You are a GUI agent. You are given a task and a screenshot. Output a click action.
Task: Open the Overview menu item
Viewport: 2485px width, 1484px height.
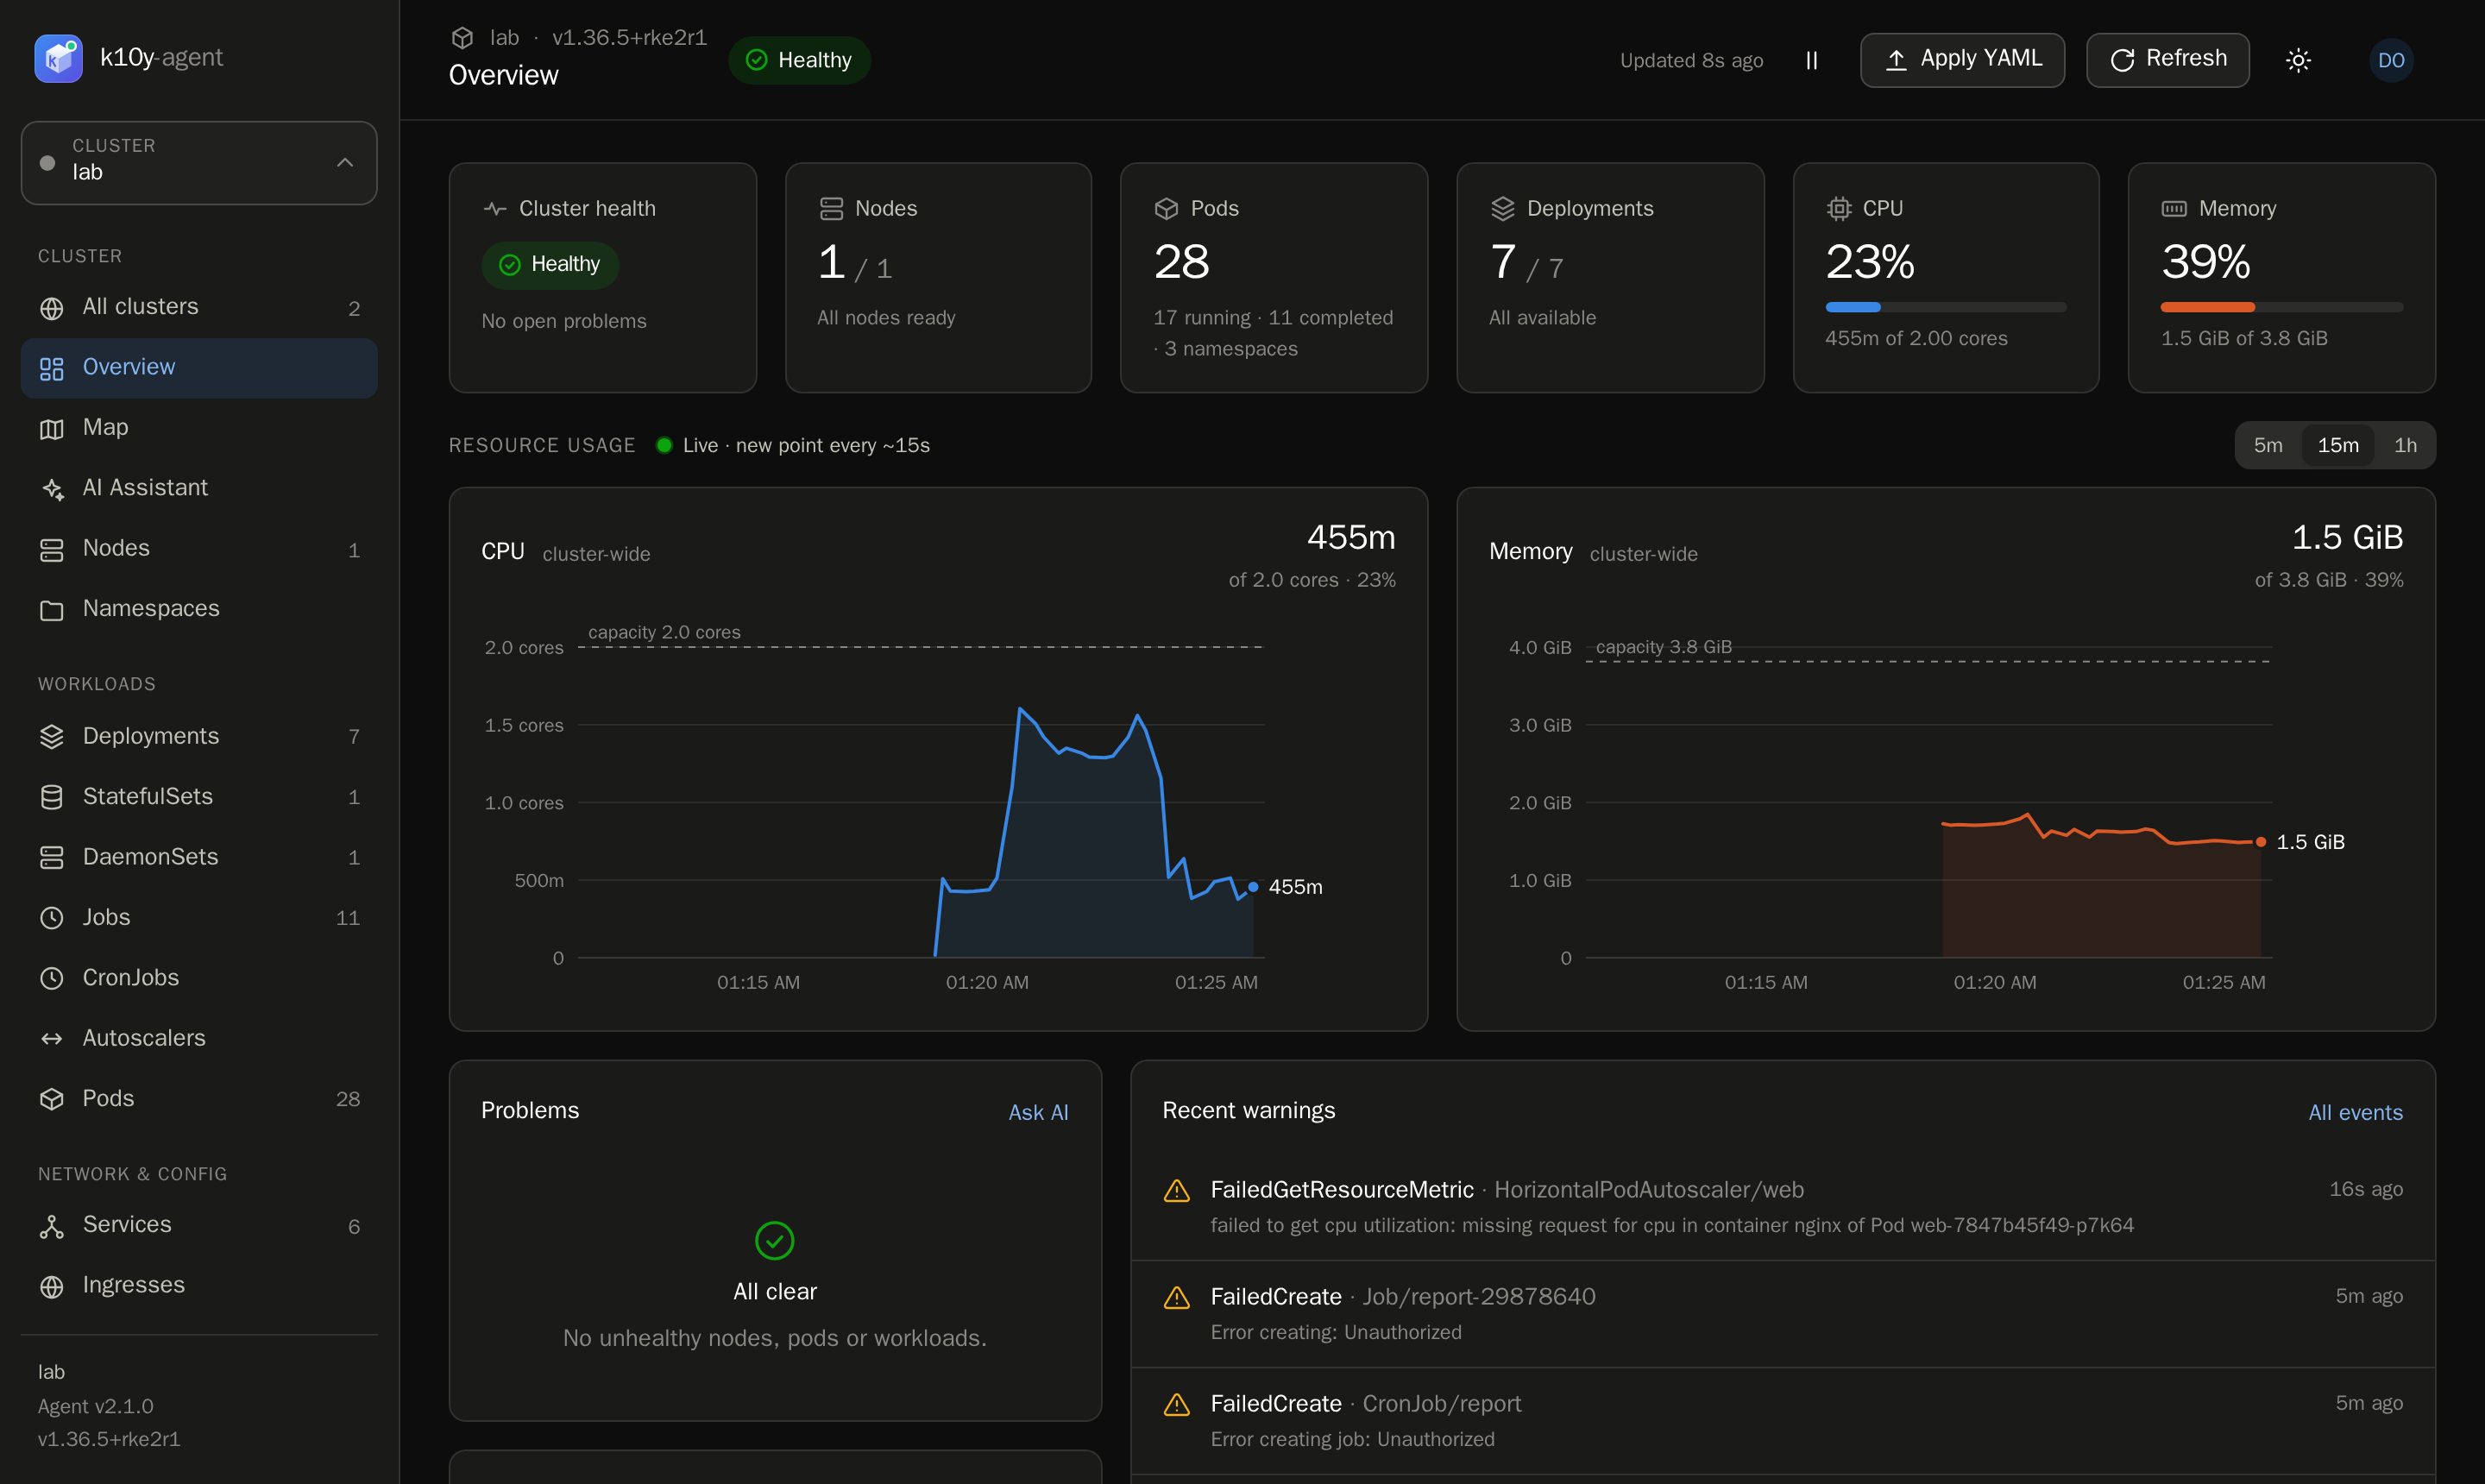coord(199,367)
